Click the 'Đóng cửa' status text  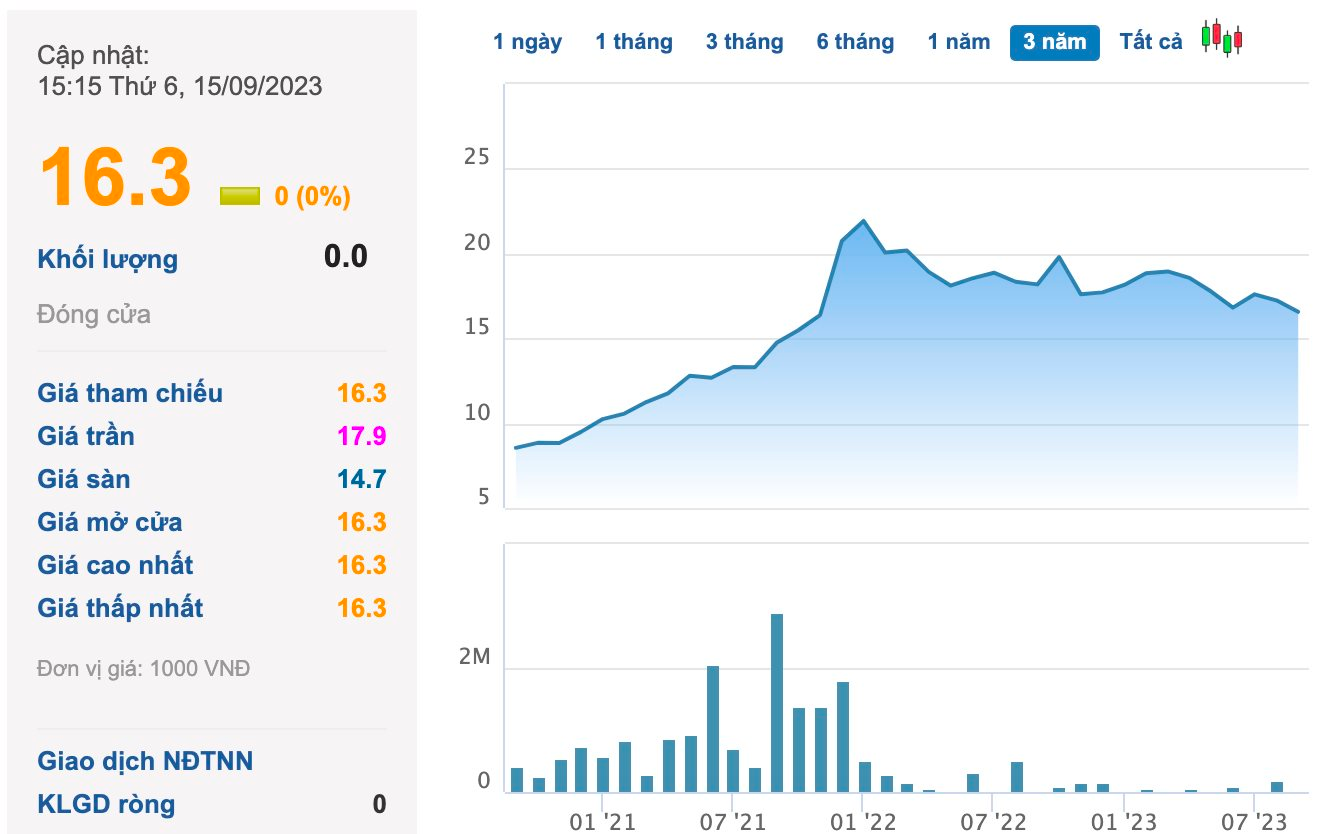click(x=94, y=314)
